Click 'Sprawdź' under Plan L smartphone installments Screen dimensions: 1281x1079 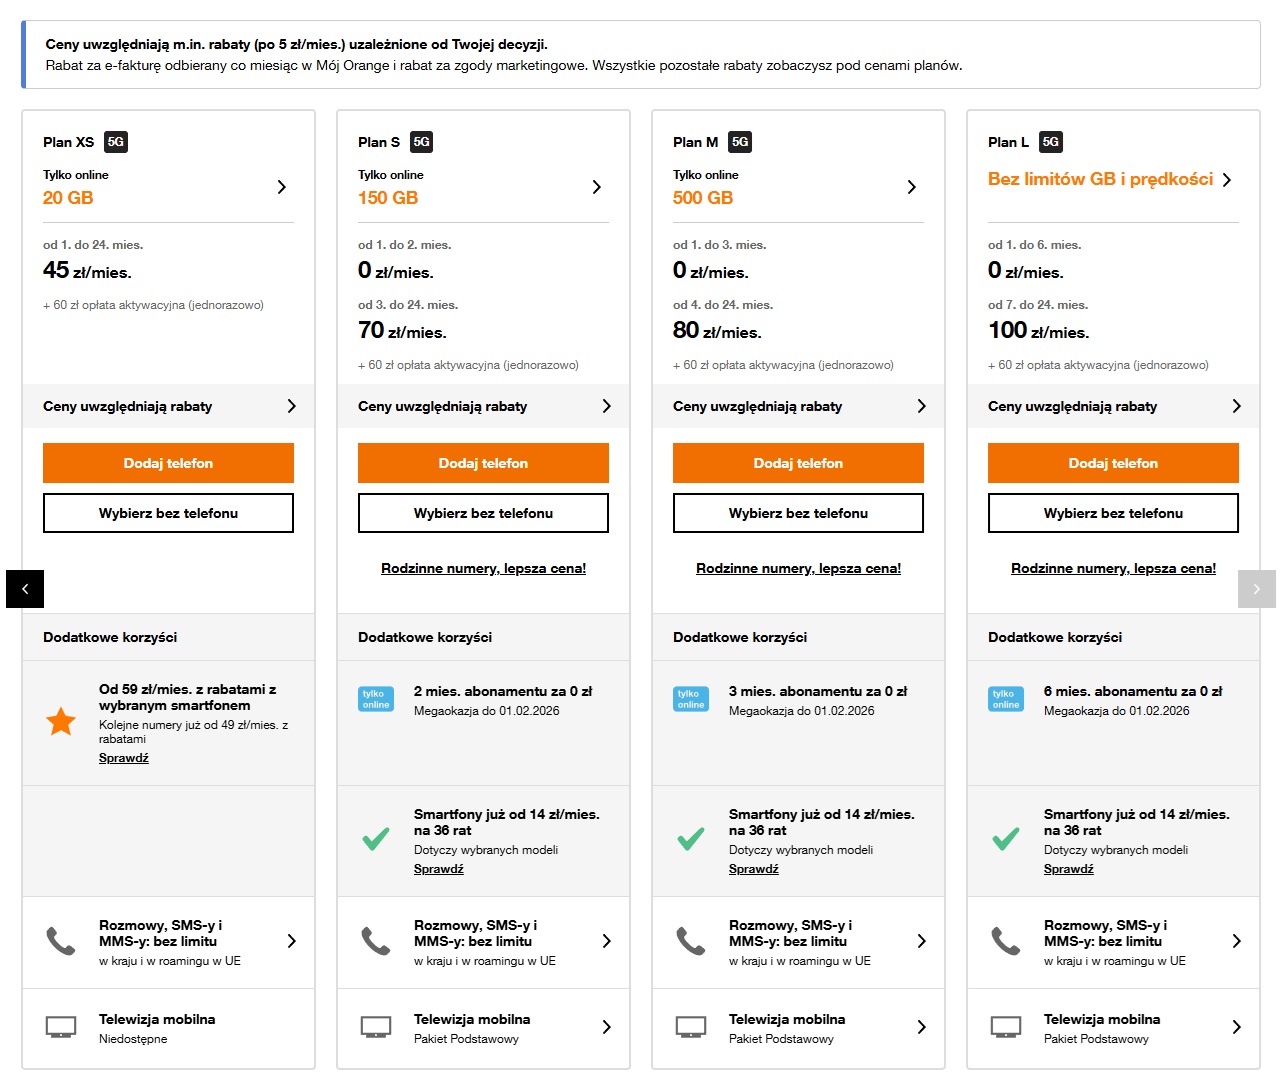[x=1068, y=869]
